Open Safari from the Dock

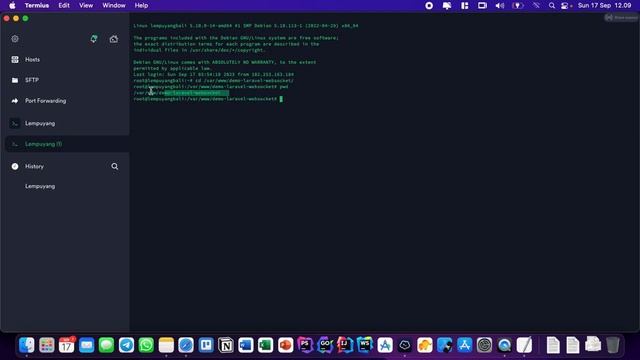tap(186, 345)
